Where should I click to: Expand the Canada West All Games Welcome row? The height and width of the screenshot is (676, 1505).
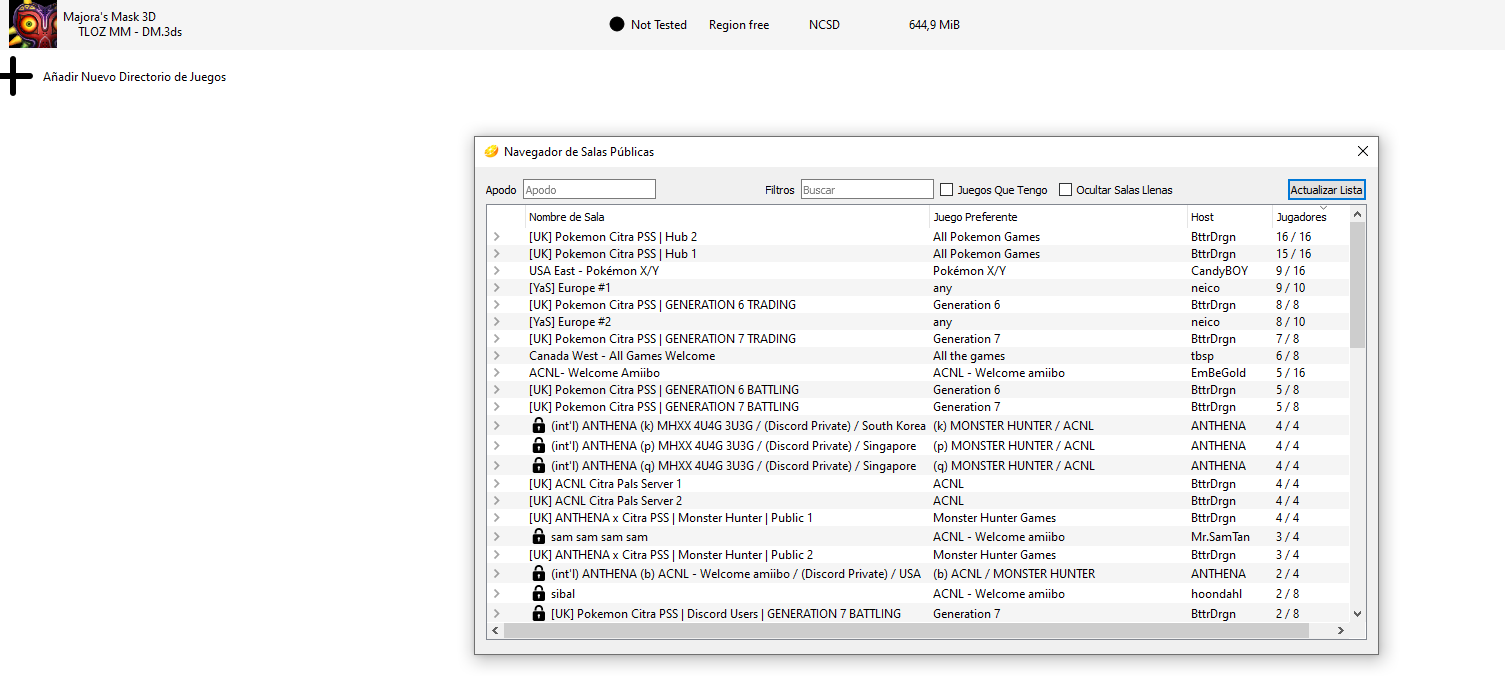pos(496,356)
